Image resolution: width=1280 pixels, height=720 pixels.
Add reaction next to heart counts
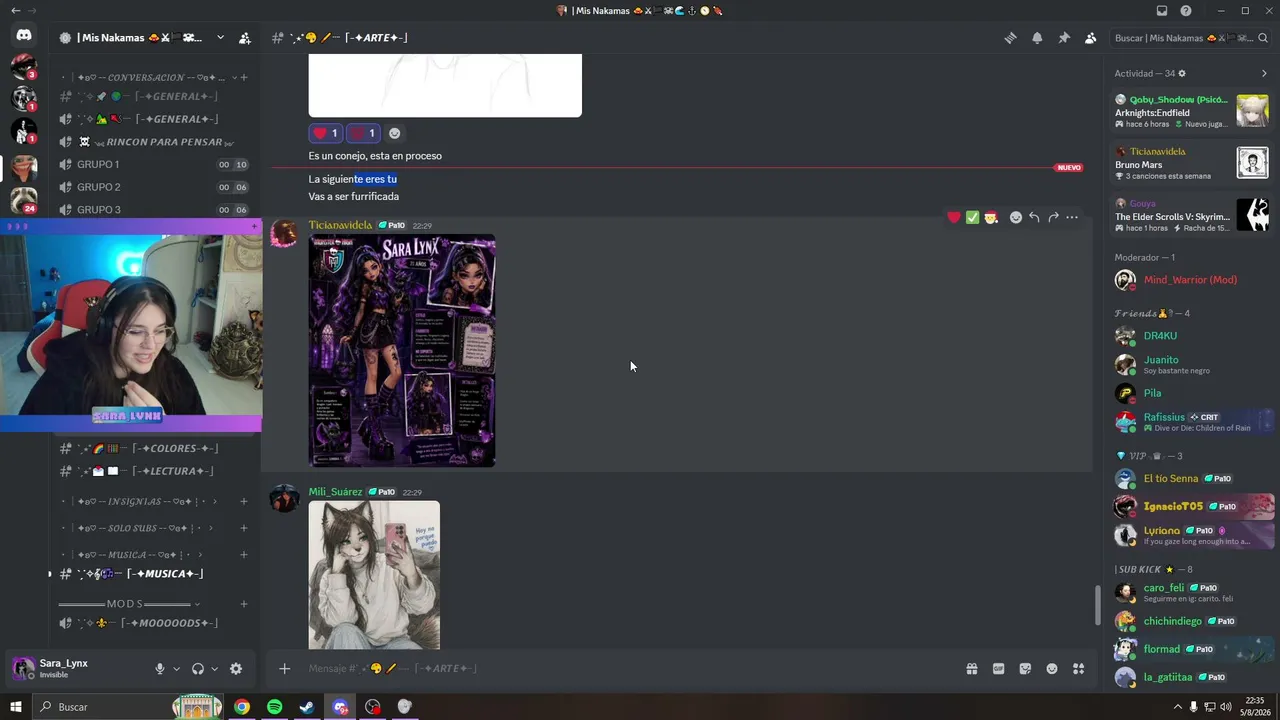click(x=394, y=133)
